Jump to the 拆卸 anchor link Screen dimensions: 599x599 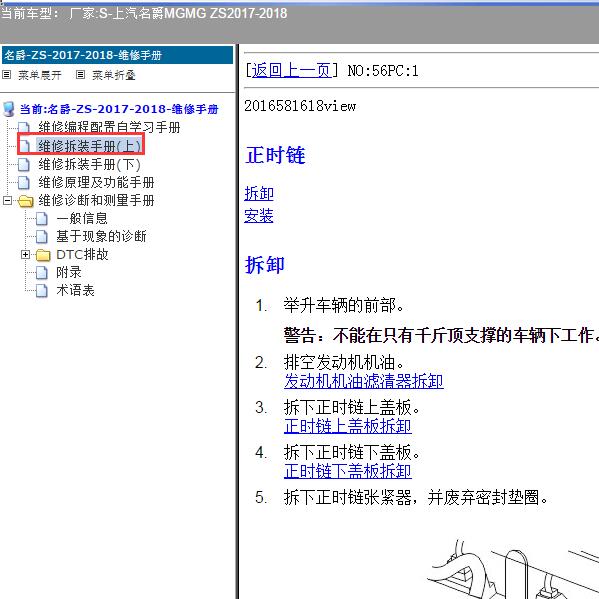(x=259, y=193)
